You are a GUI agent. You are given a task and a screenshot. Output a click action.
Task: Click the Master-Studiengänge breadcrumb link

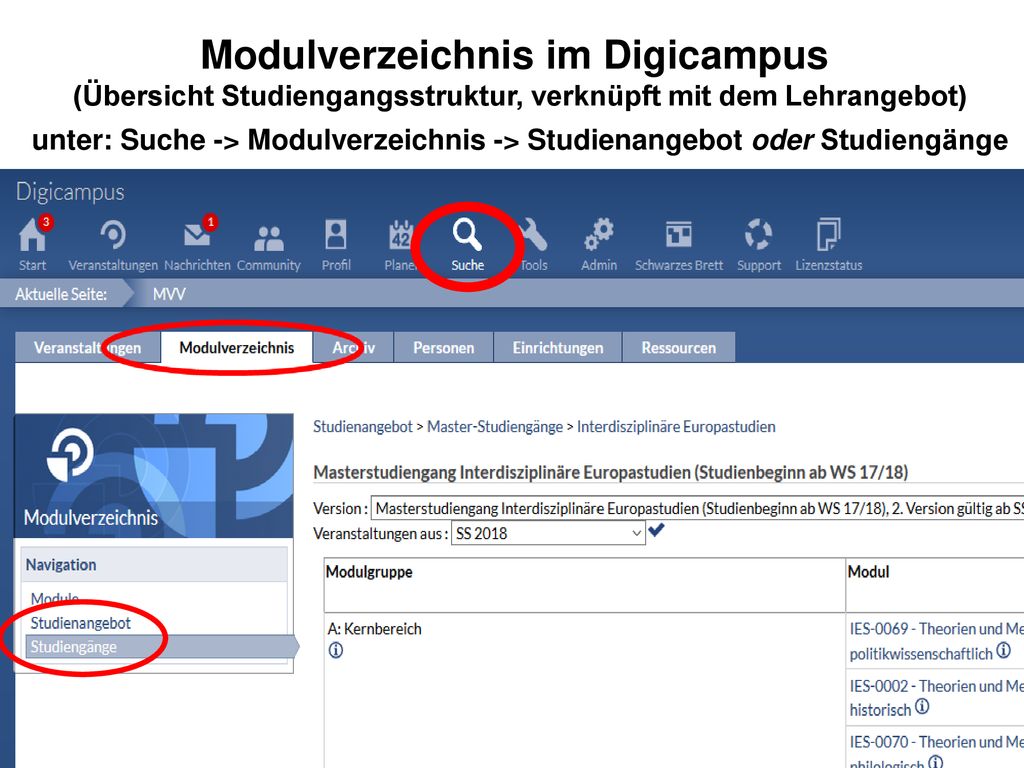pos(495,427)
